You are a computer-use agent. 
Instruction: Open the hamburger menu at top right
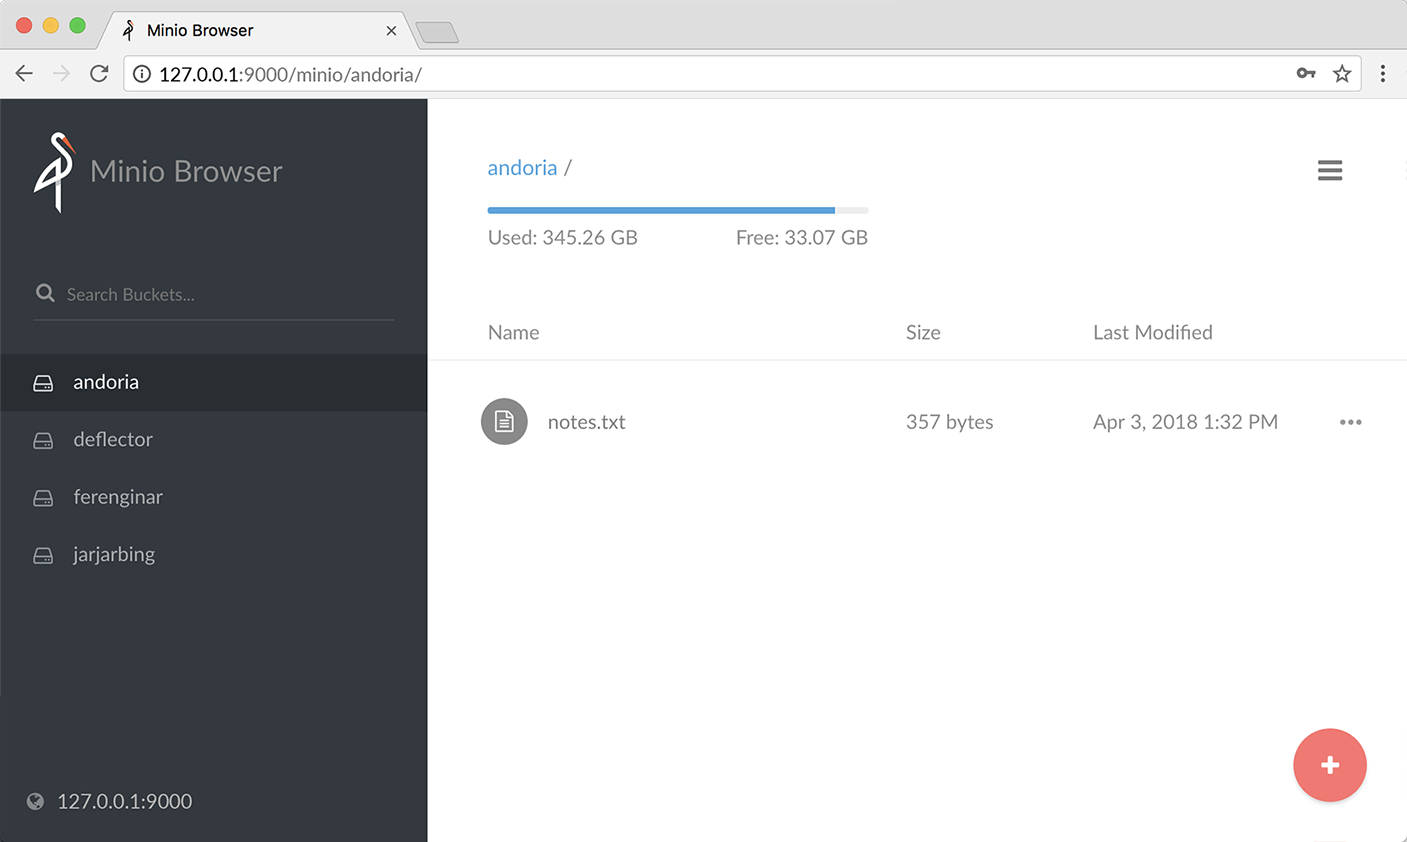[x=1329, y=171]
